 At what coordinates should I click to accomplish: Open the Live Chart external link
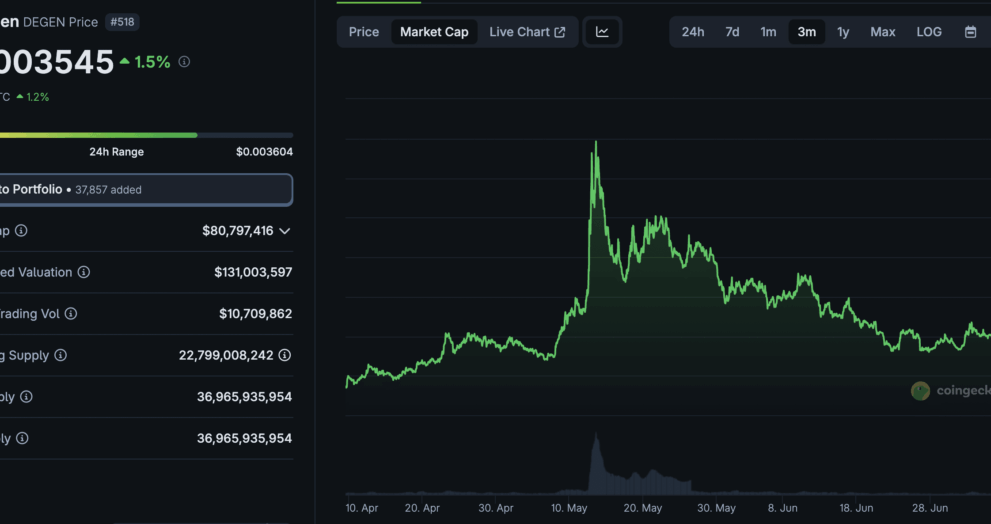(x=527, y=32)
